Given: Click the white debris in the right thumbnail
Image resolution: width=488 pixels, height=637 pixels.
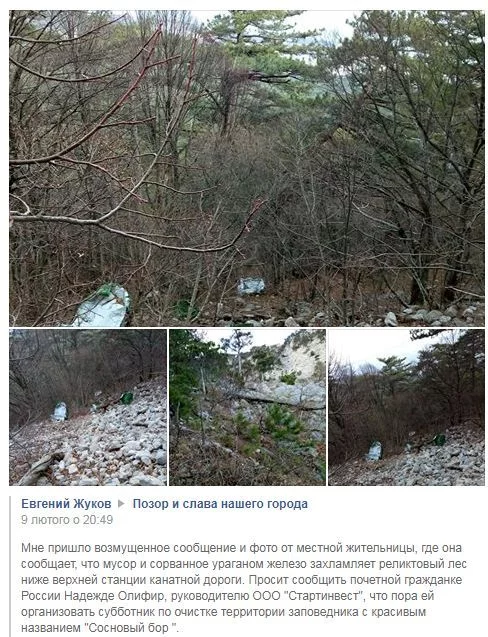Looking at the screenshot, I should 374,451.
